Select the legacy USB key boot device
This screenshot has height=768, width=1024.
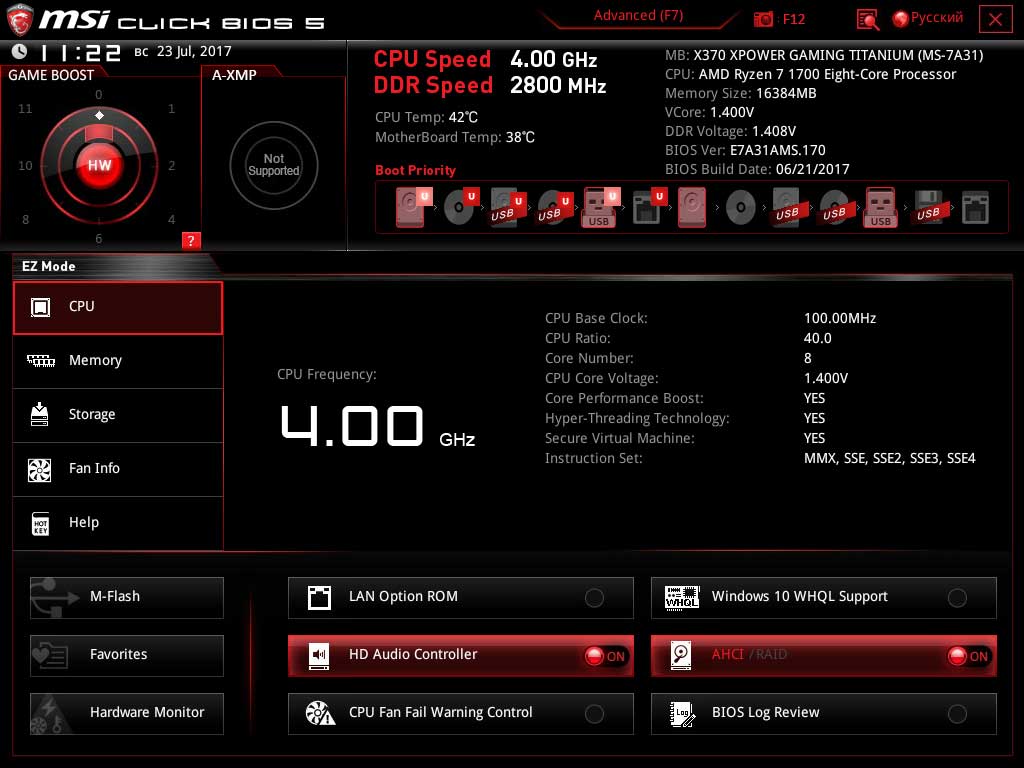click(880, 207)
